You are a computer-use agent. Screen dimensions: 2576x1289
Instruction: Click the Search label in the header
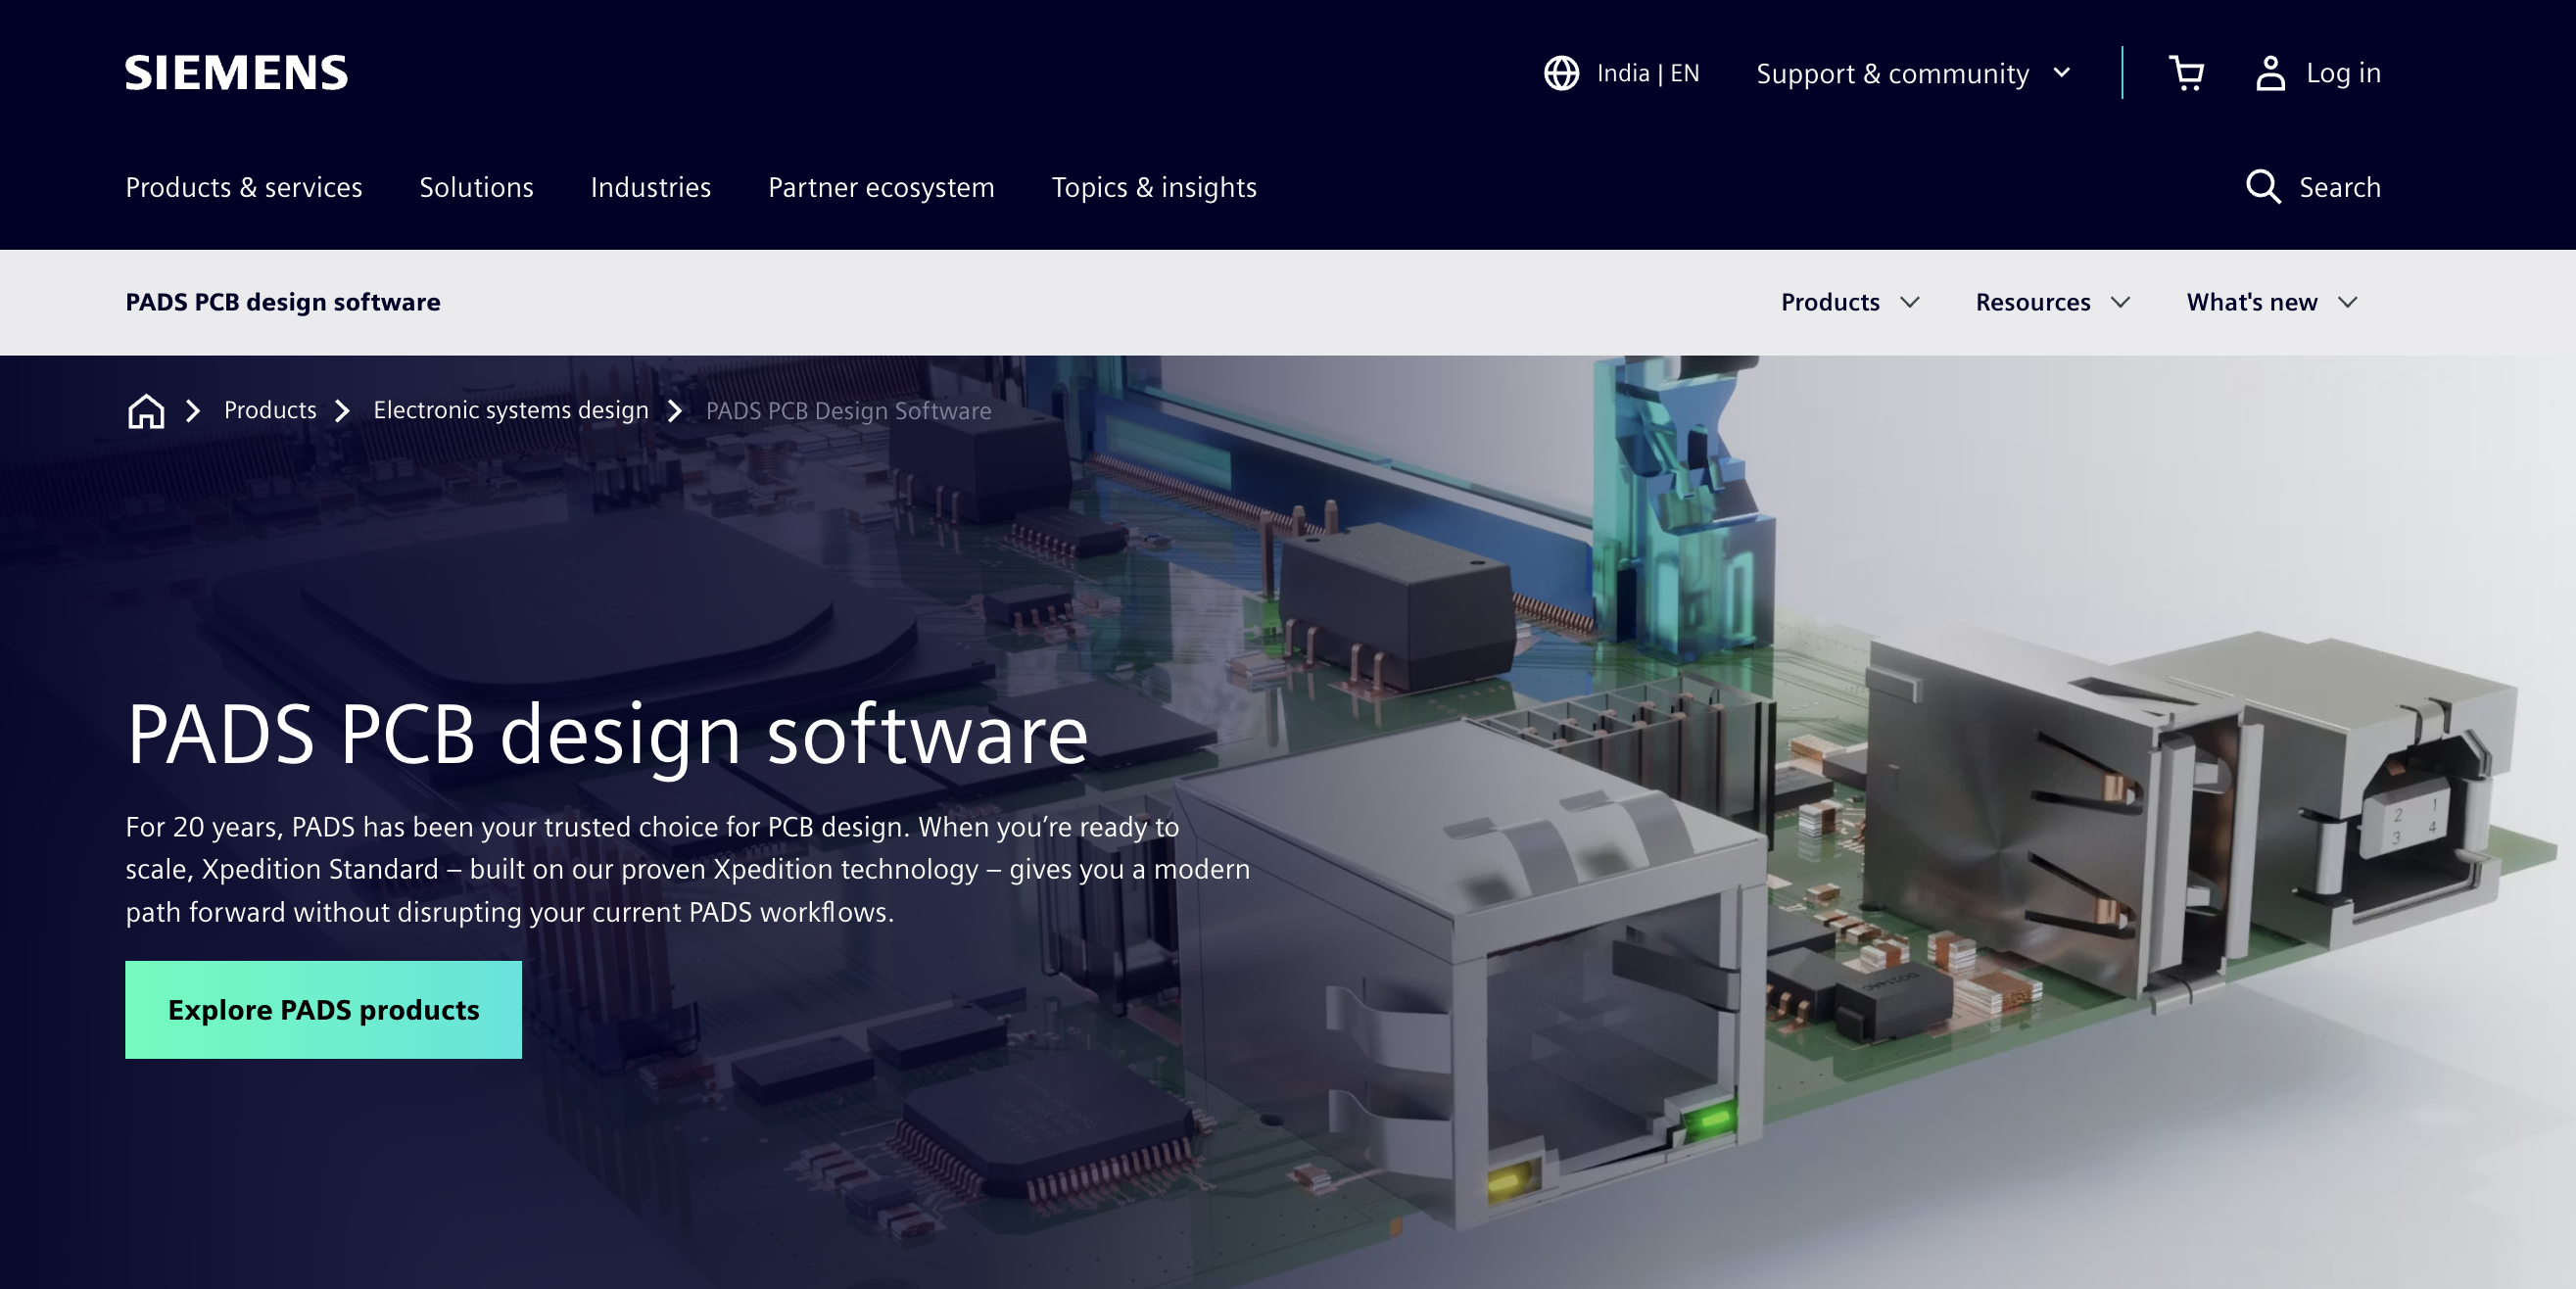2339,187
